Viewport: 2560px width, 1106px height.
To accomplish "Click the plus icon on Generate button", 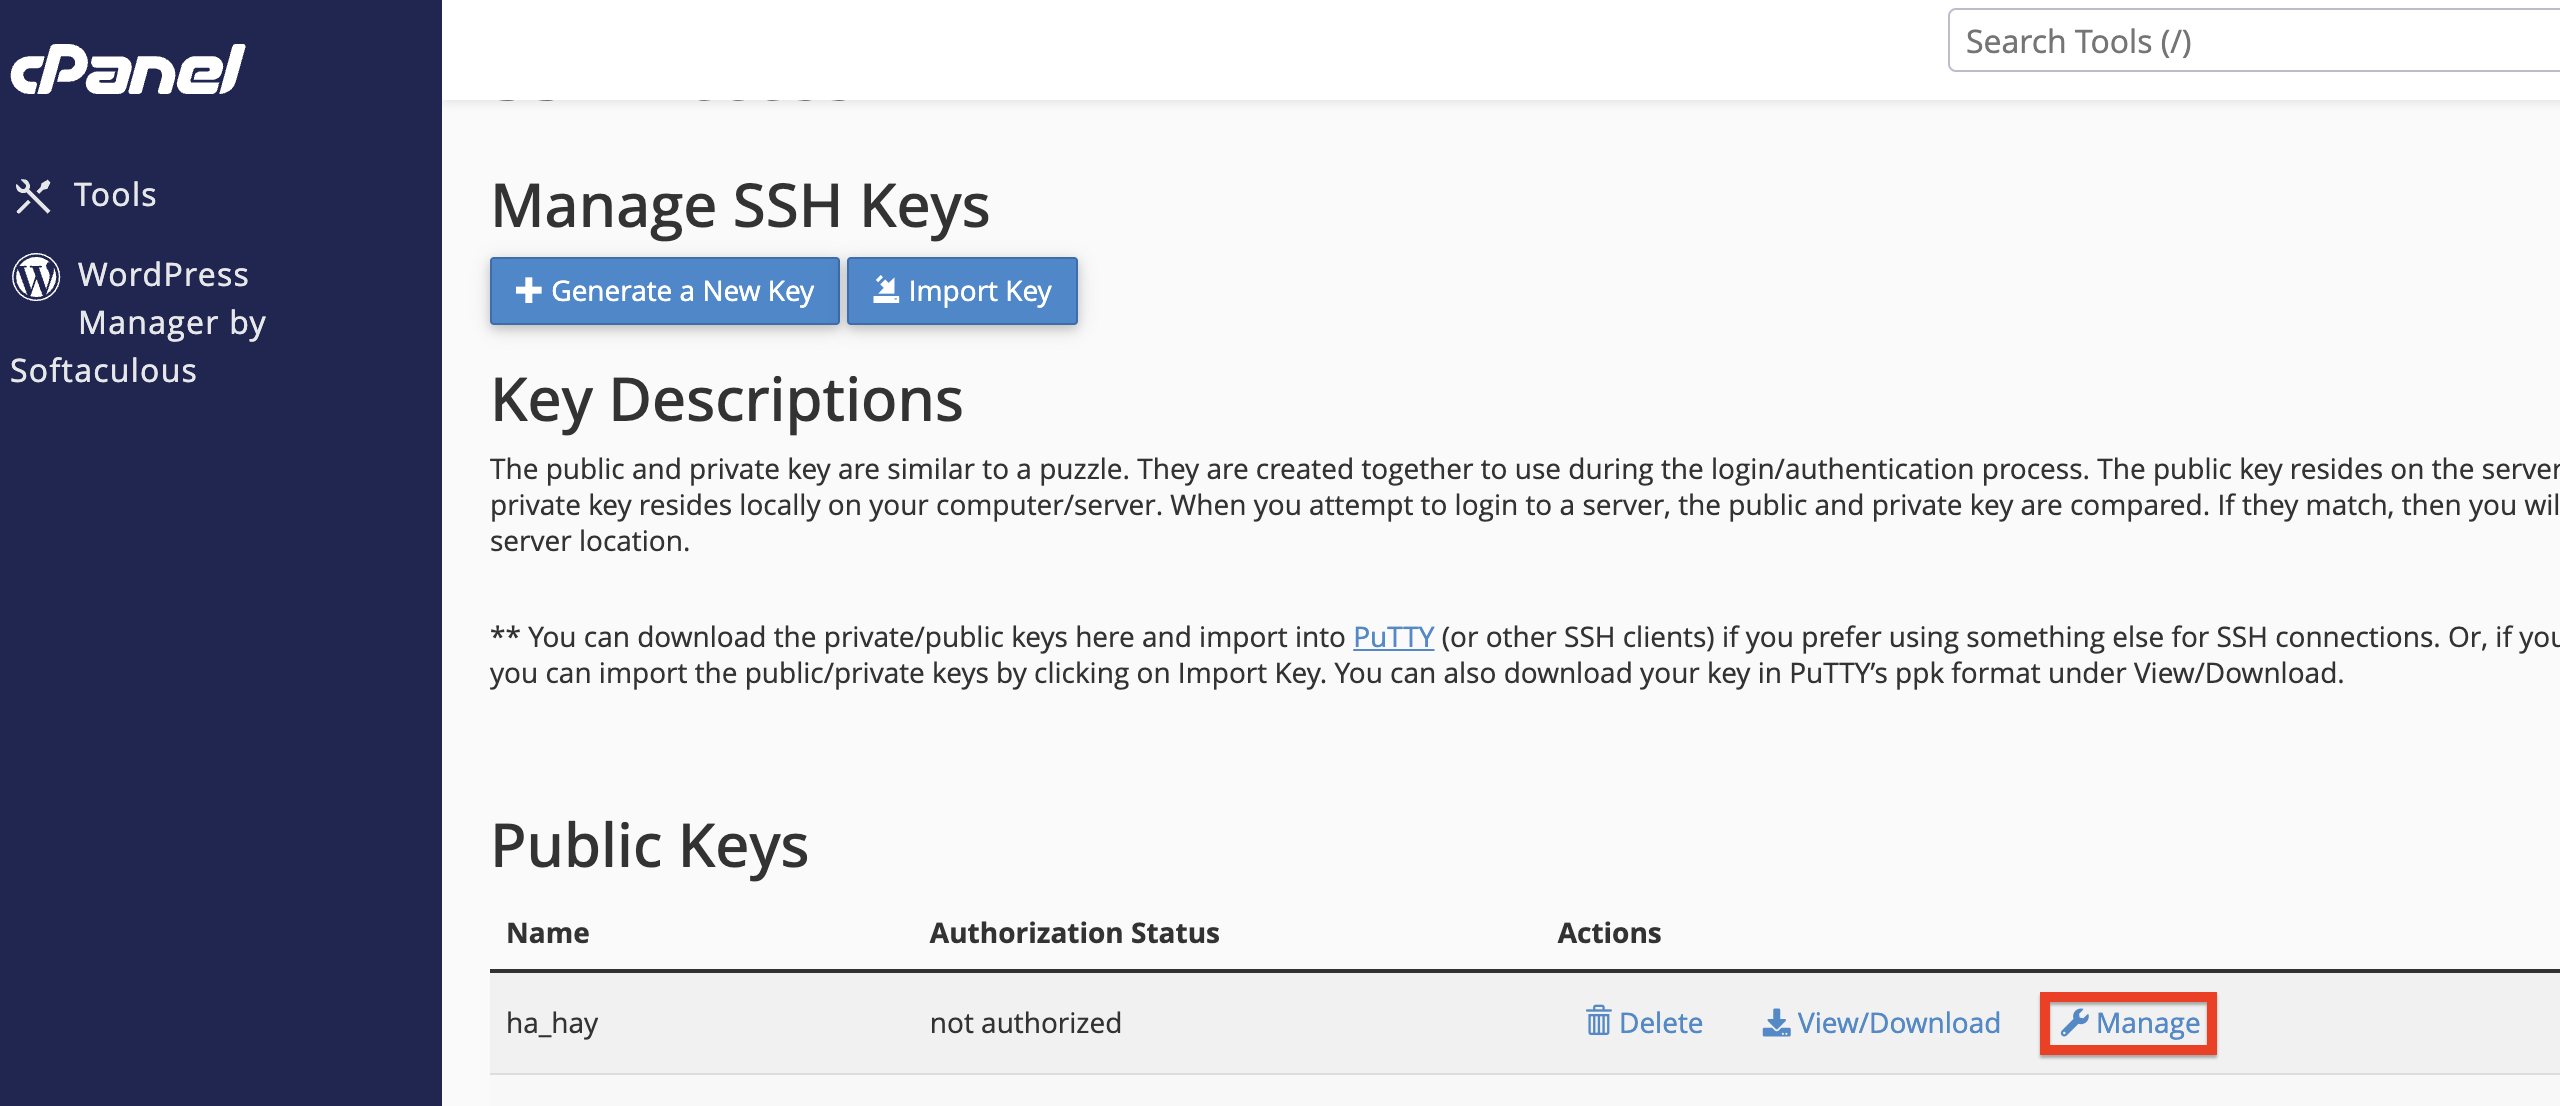I will (528, 291).
